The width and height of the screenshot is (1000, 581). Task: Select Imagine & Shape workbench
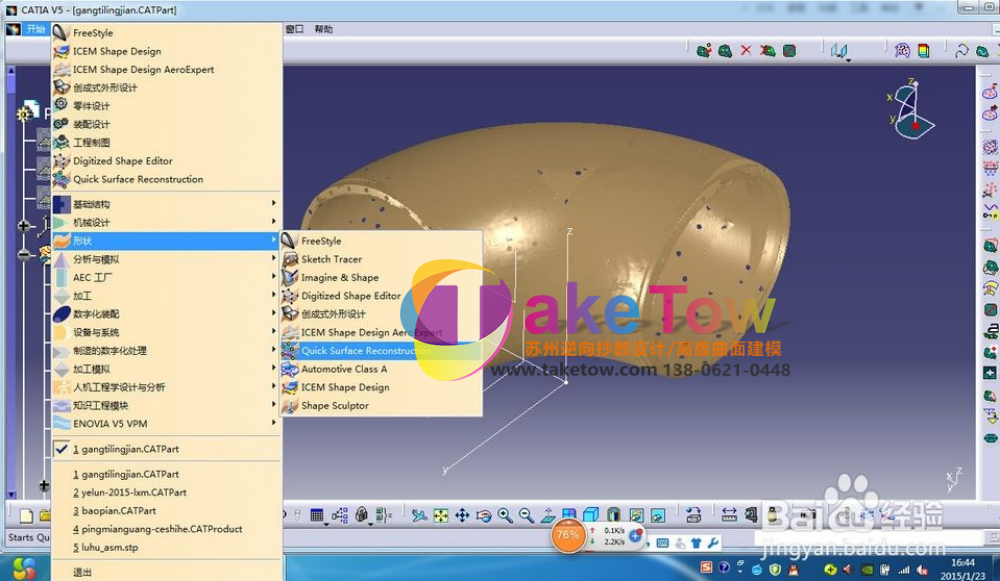(381, 277)
